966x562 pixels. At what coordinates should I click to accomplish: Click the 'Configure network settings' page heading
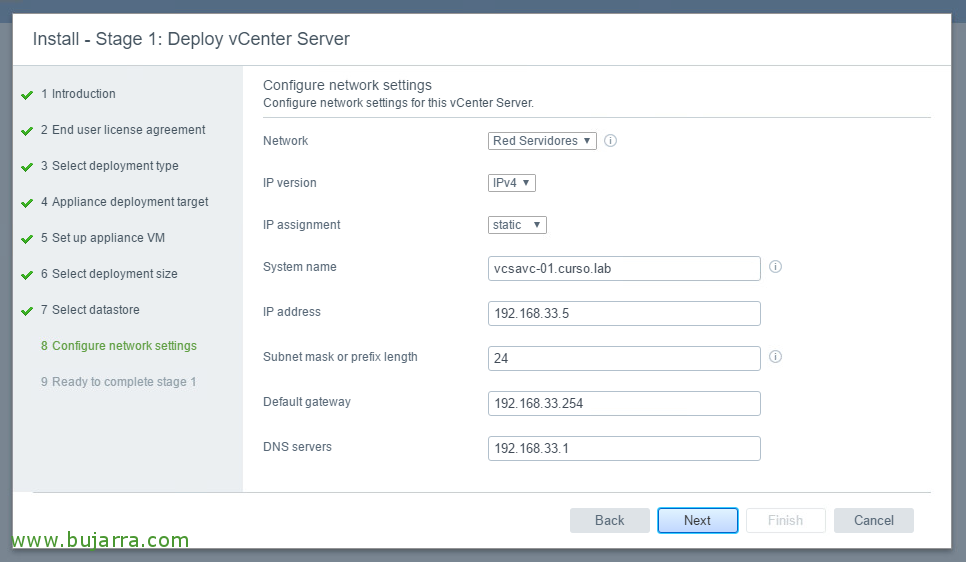pyautogui.click(x=347, y=85)
